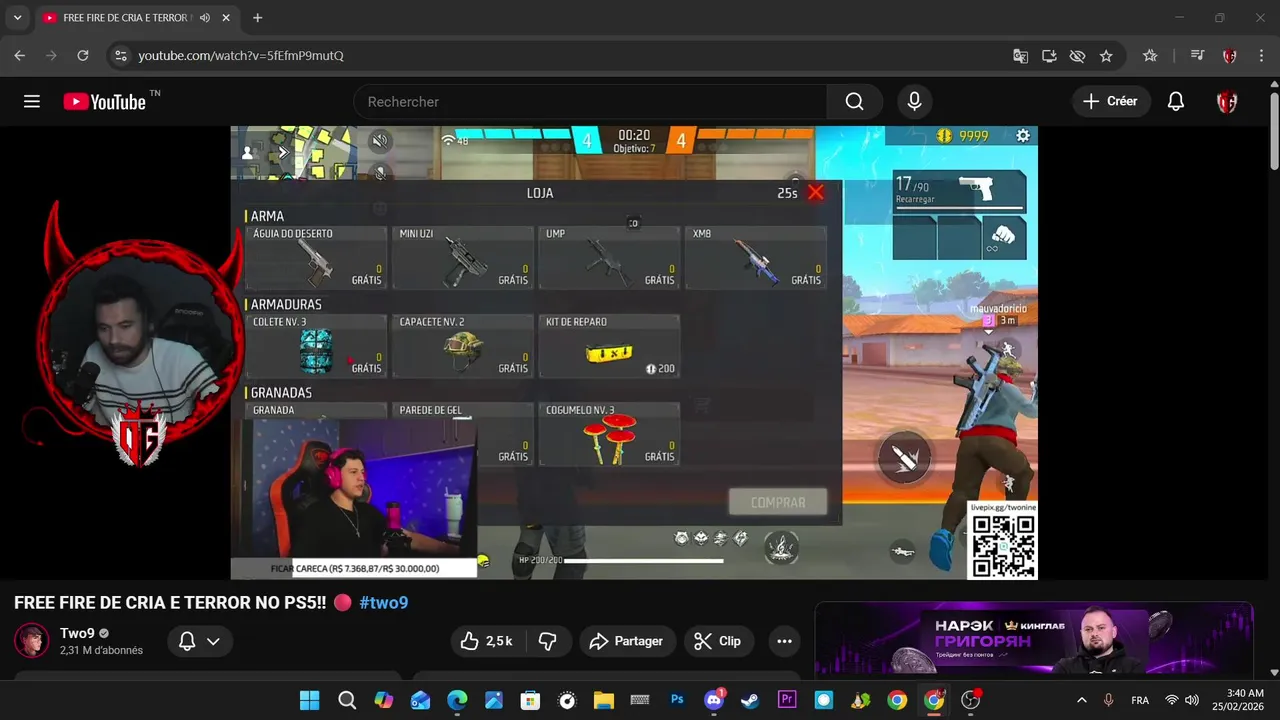Screen dimensions: 1280x720
Task: Open the sponsored banner ad beside video actions
Action: pos(1033,639)
